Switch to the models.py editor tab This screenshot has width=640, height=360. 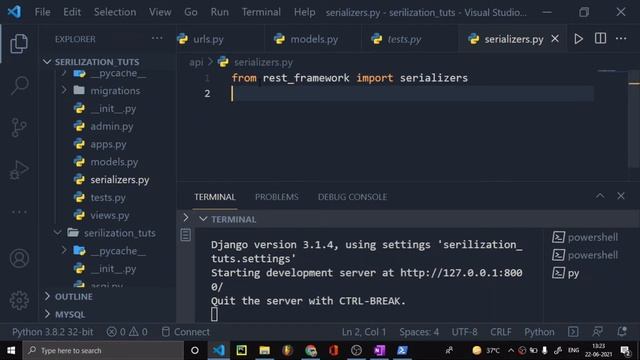314,39
